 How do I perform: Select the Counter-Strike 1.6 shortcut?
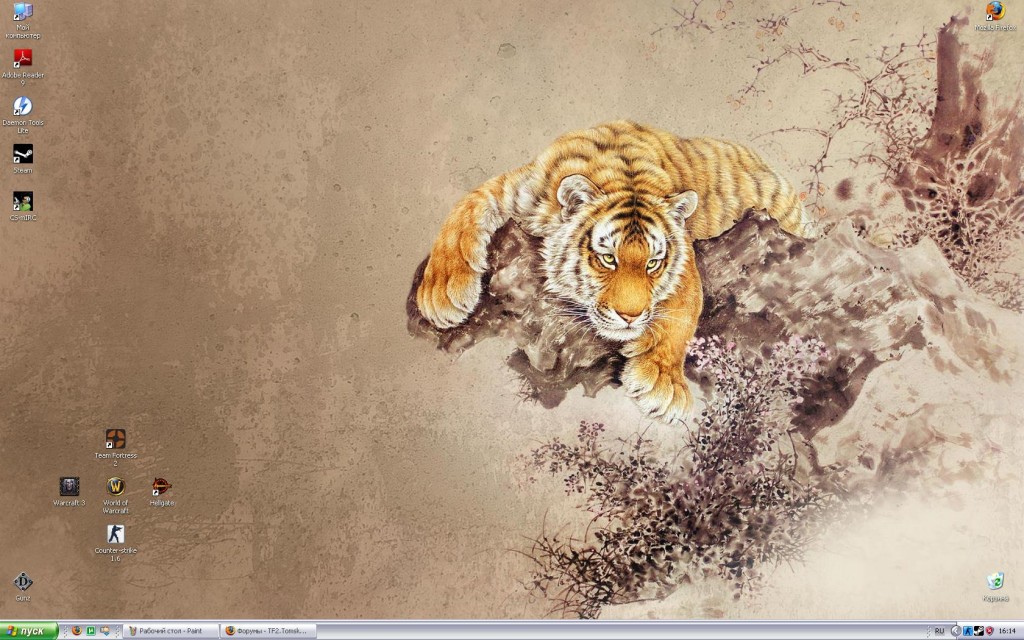tap(116, 543)
